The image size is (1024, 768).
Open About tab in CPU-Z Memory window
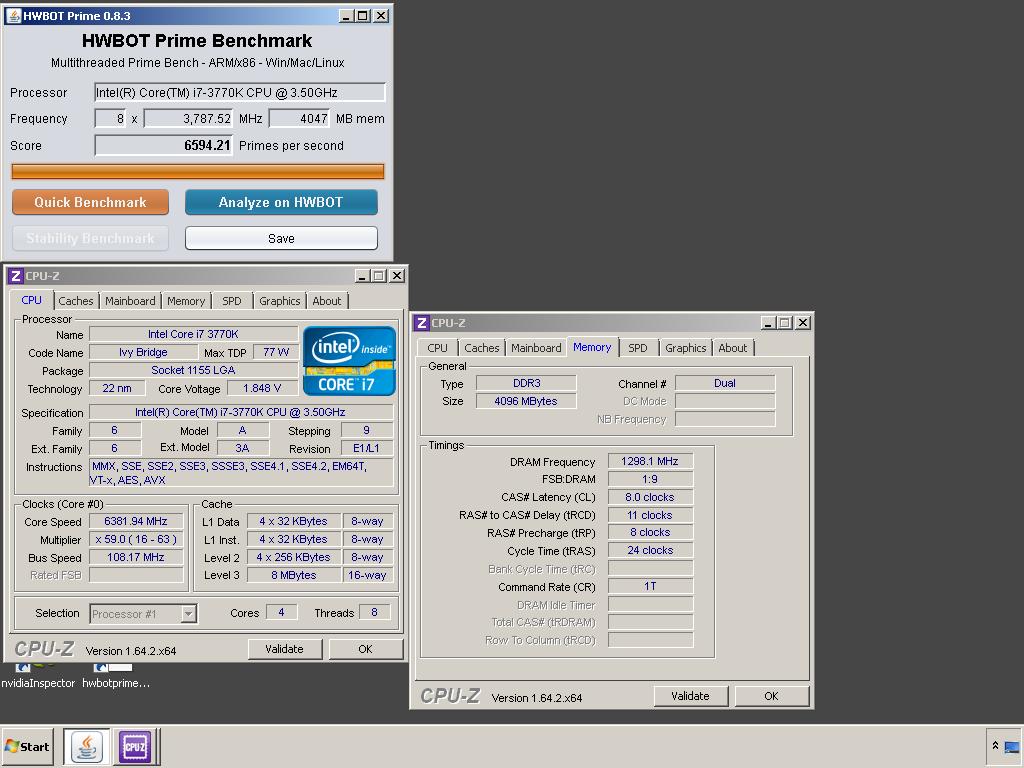tap(733, 348)
